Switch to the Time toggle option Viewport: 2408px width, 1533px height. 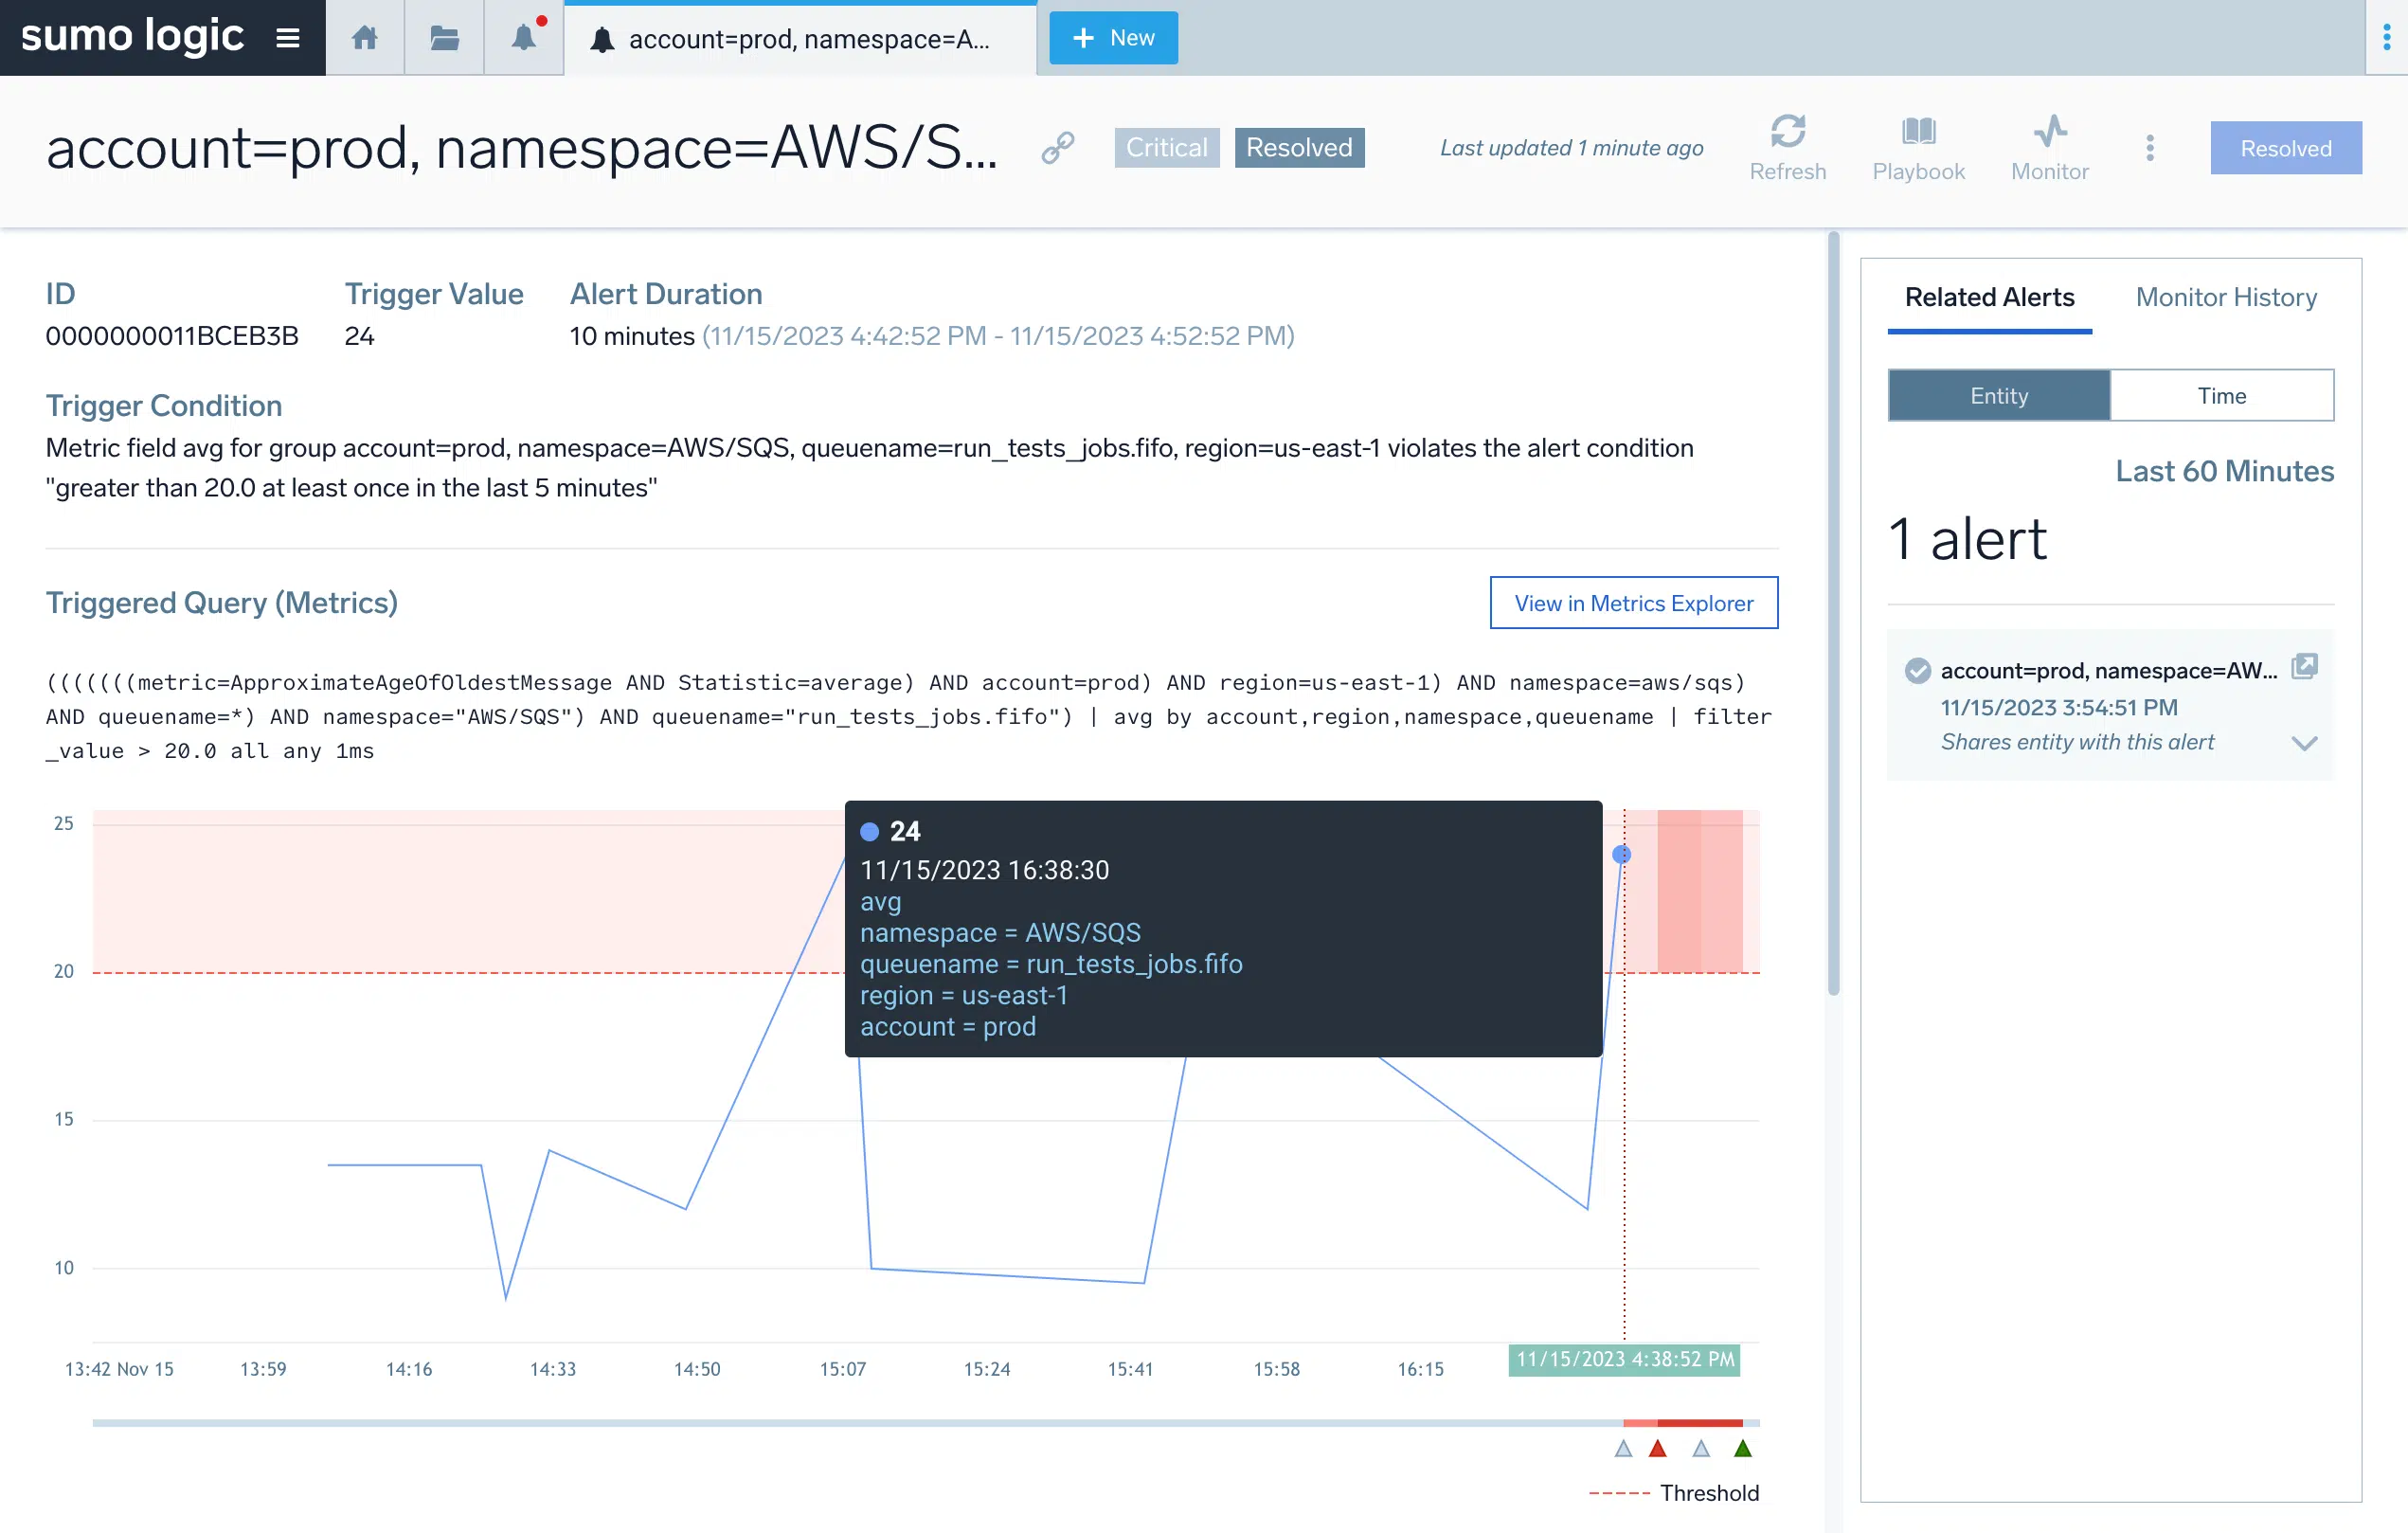(2221, 396)
